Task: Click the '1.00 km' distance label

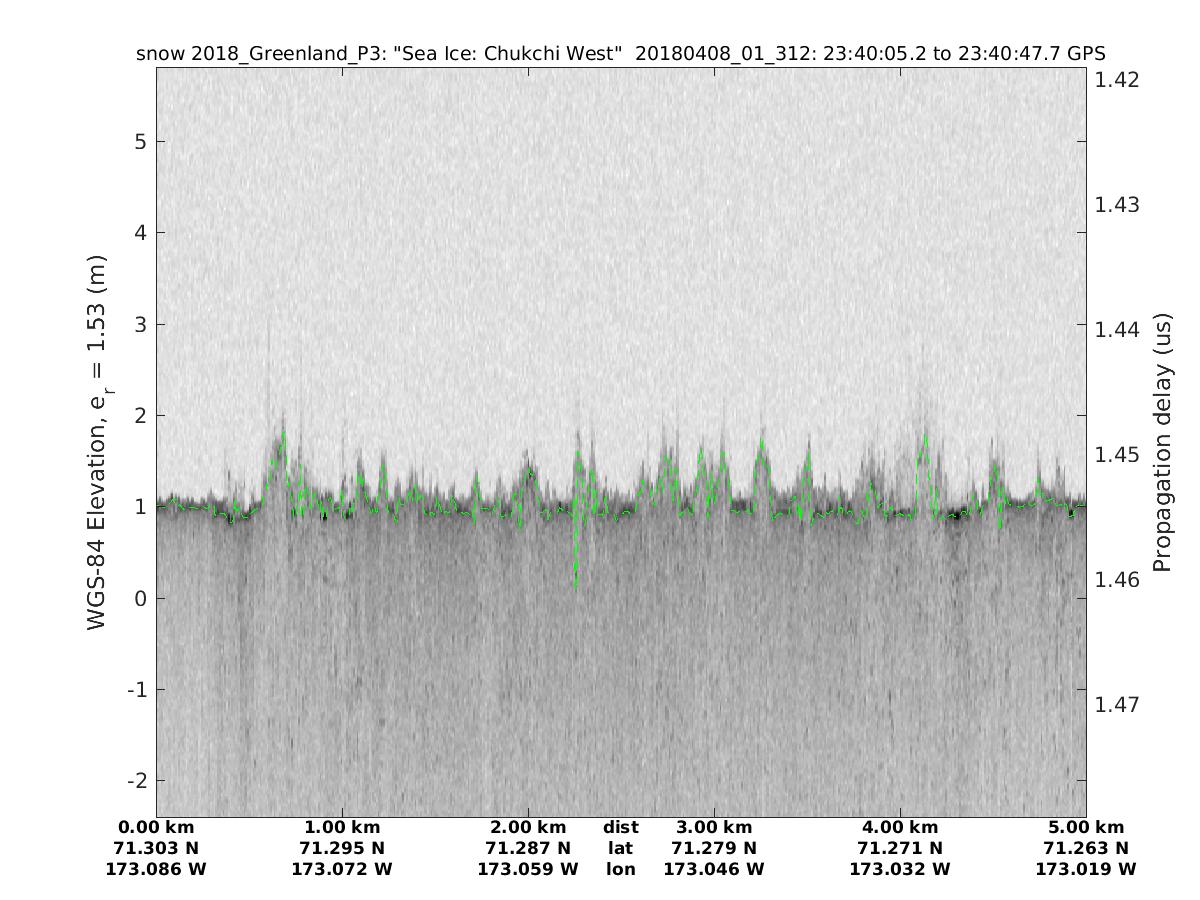Action: (342, 828)
